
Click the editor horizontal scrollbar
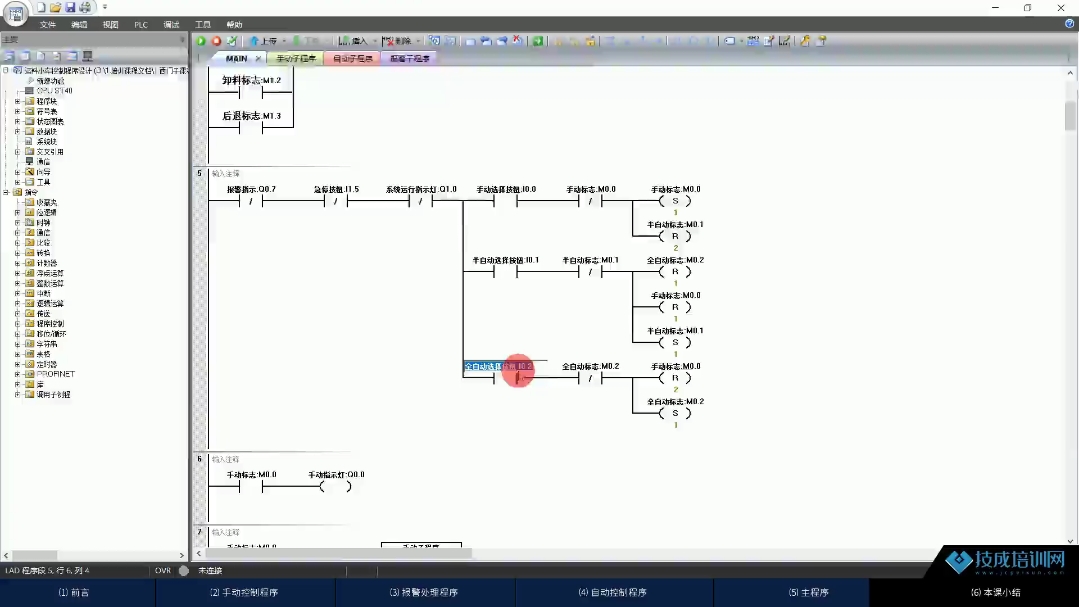(x=339, y=553)
